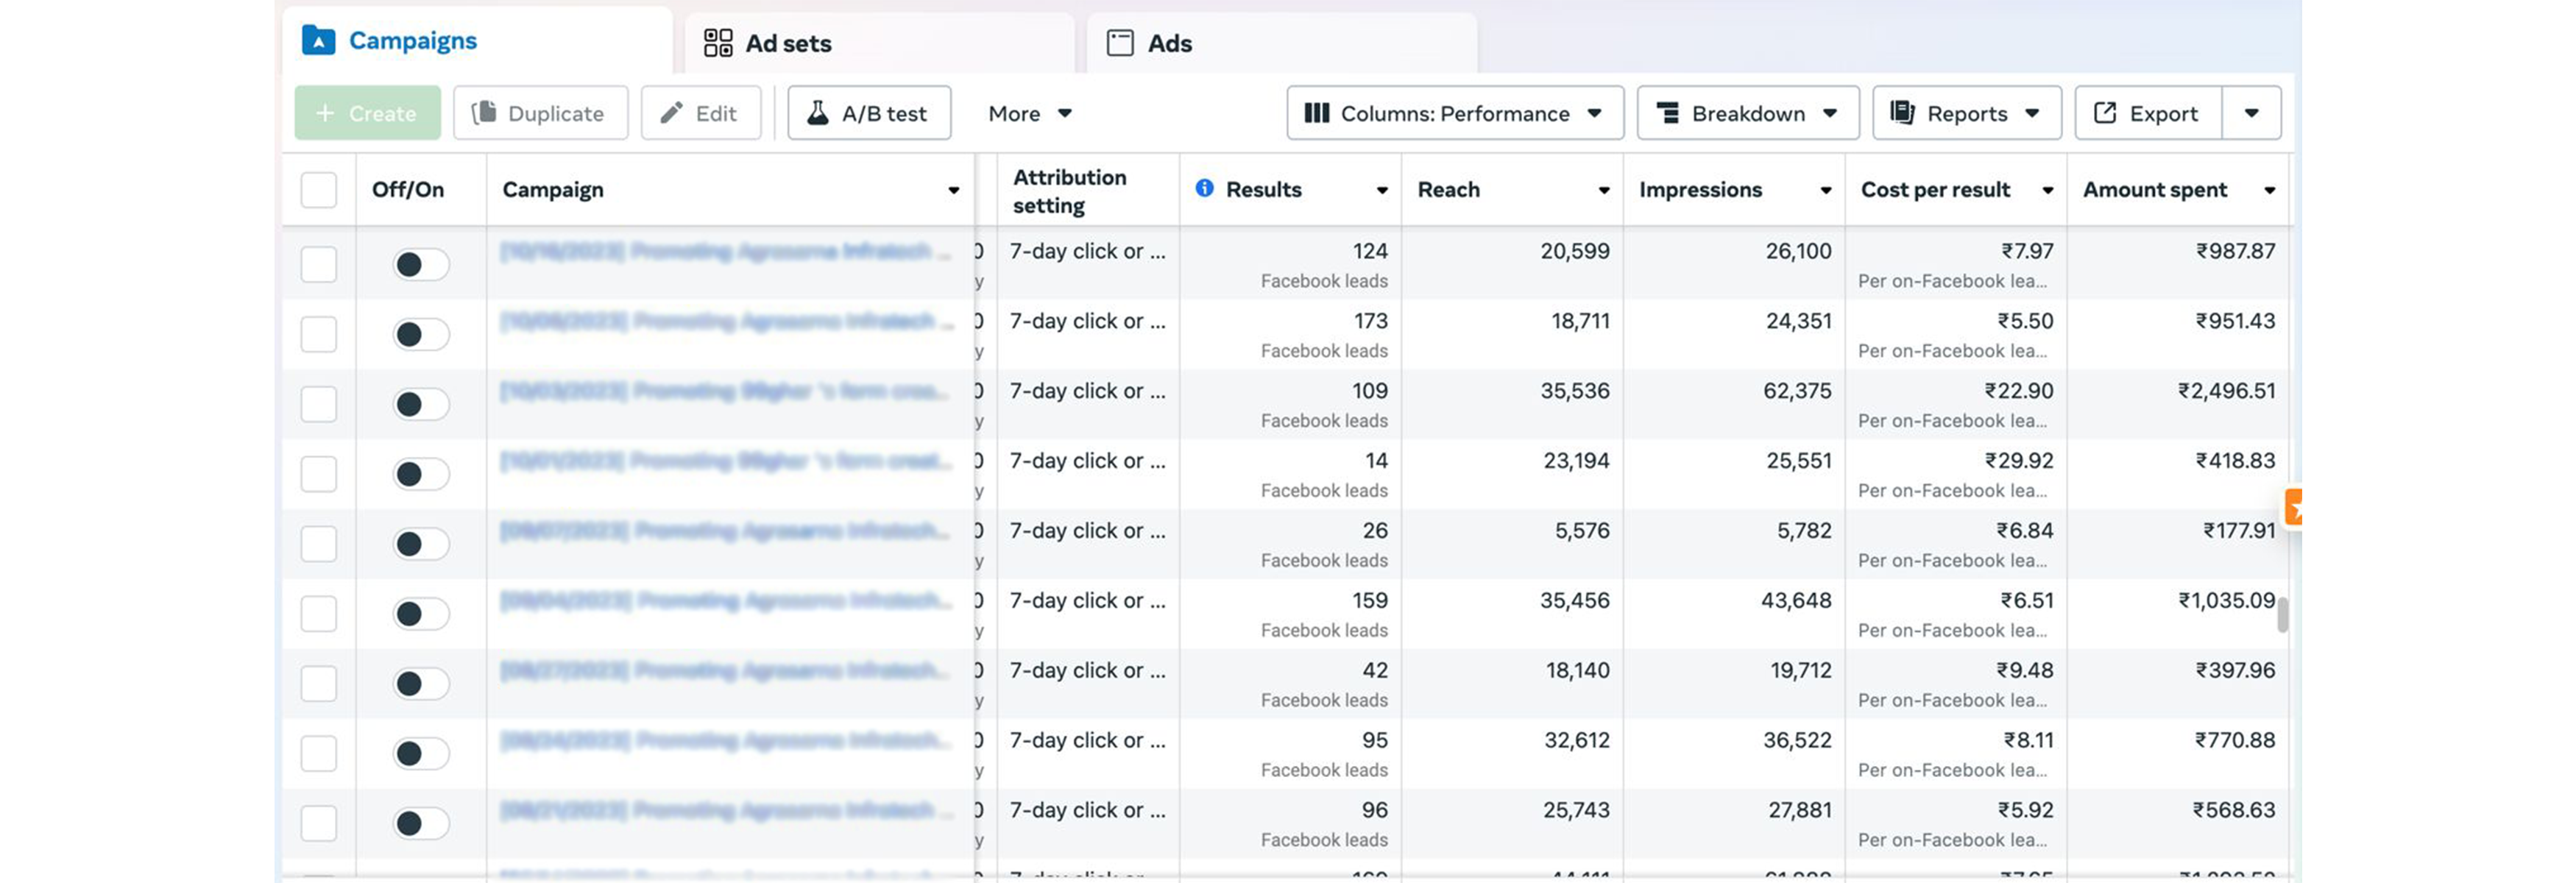The image size is (2576, 883).
Task: Toggle off the first campaign
Action: [420, 264]
